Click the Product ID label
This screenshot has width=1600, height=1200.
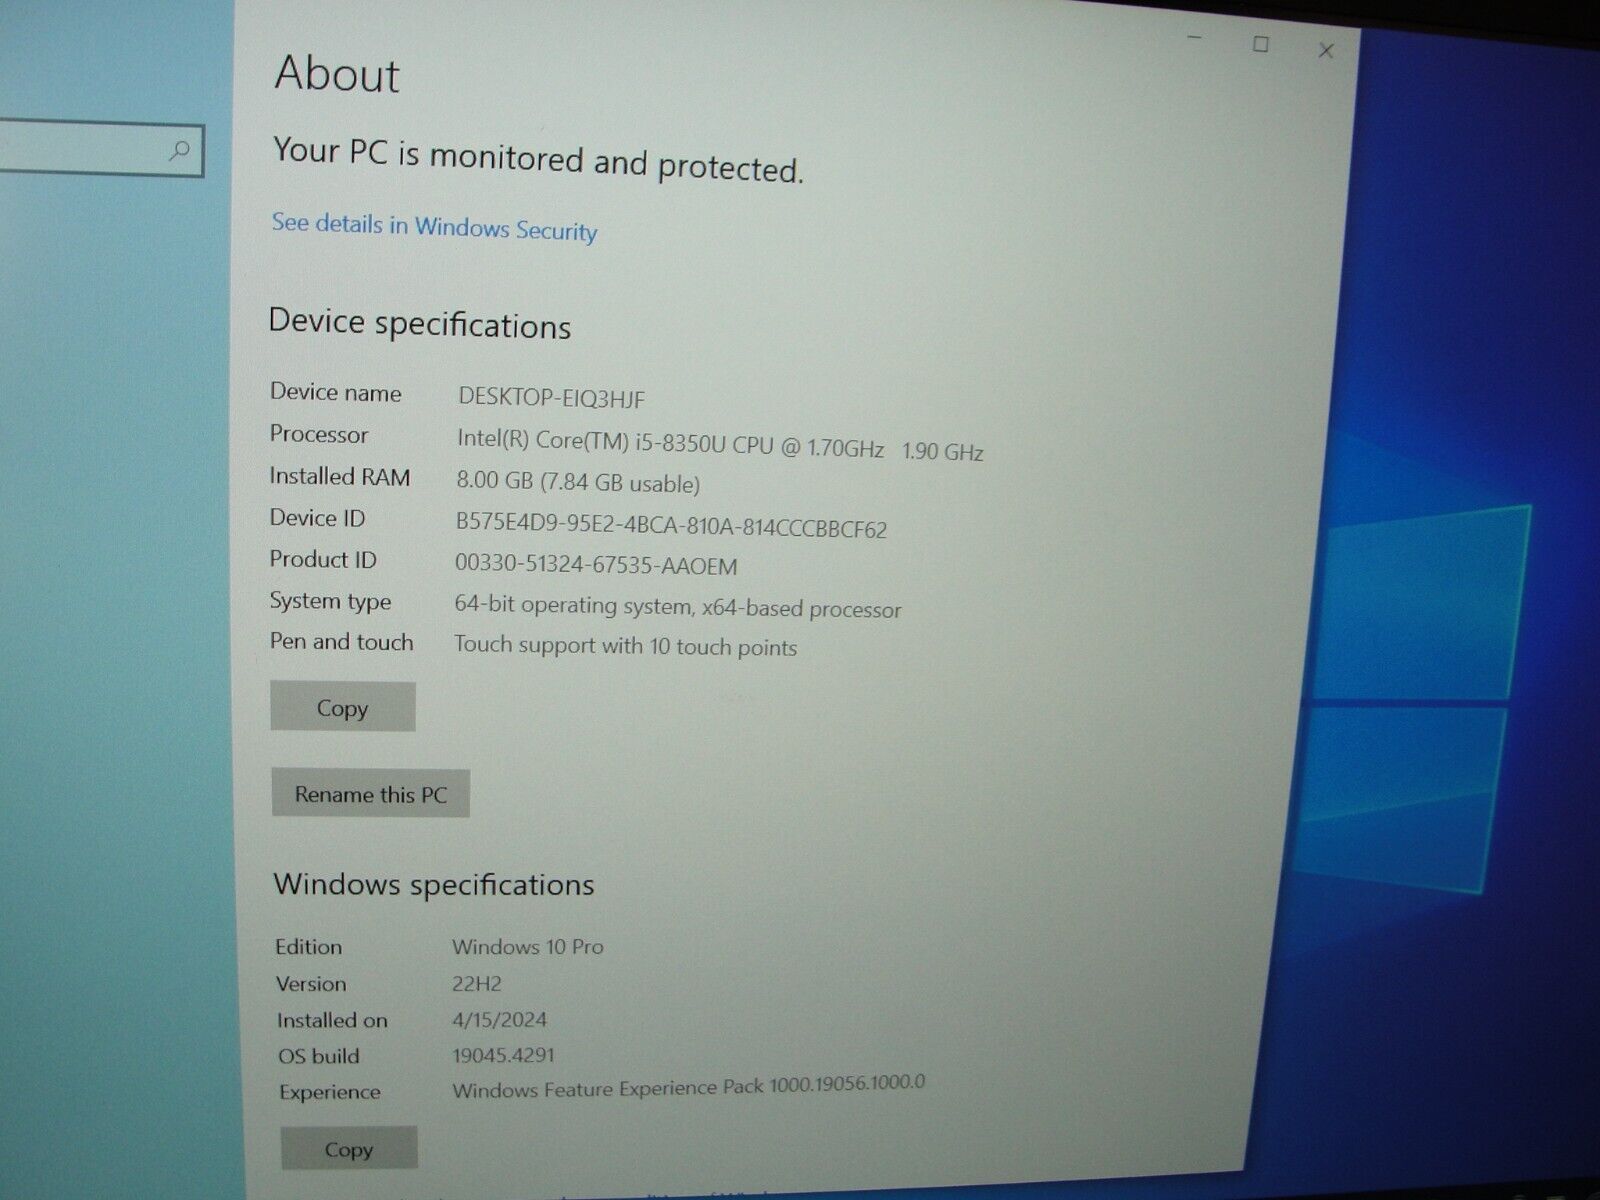coord(323,560)
